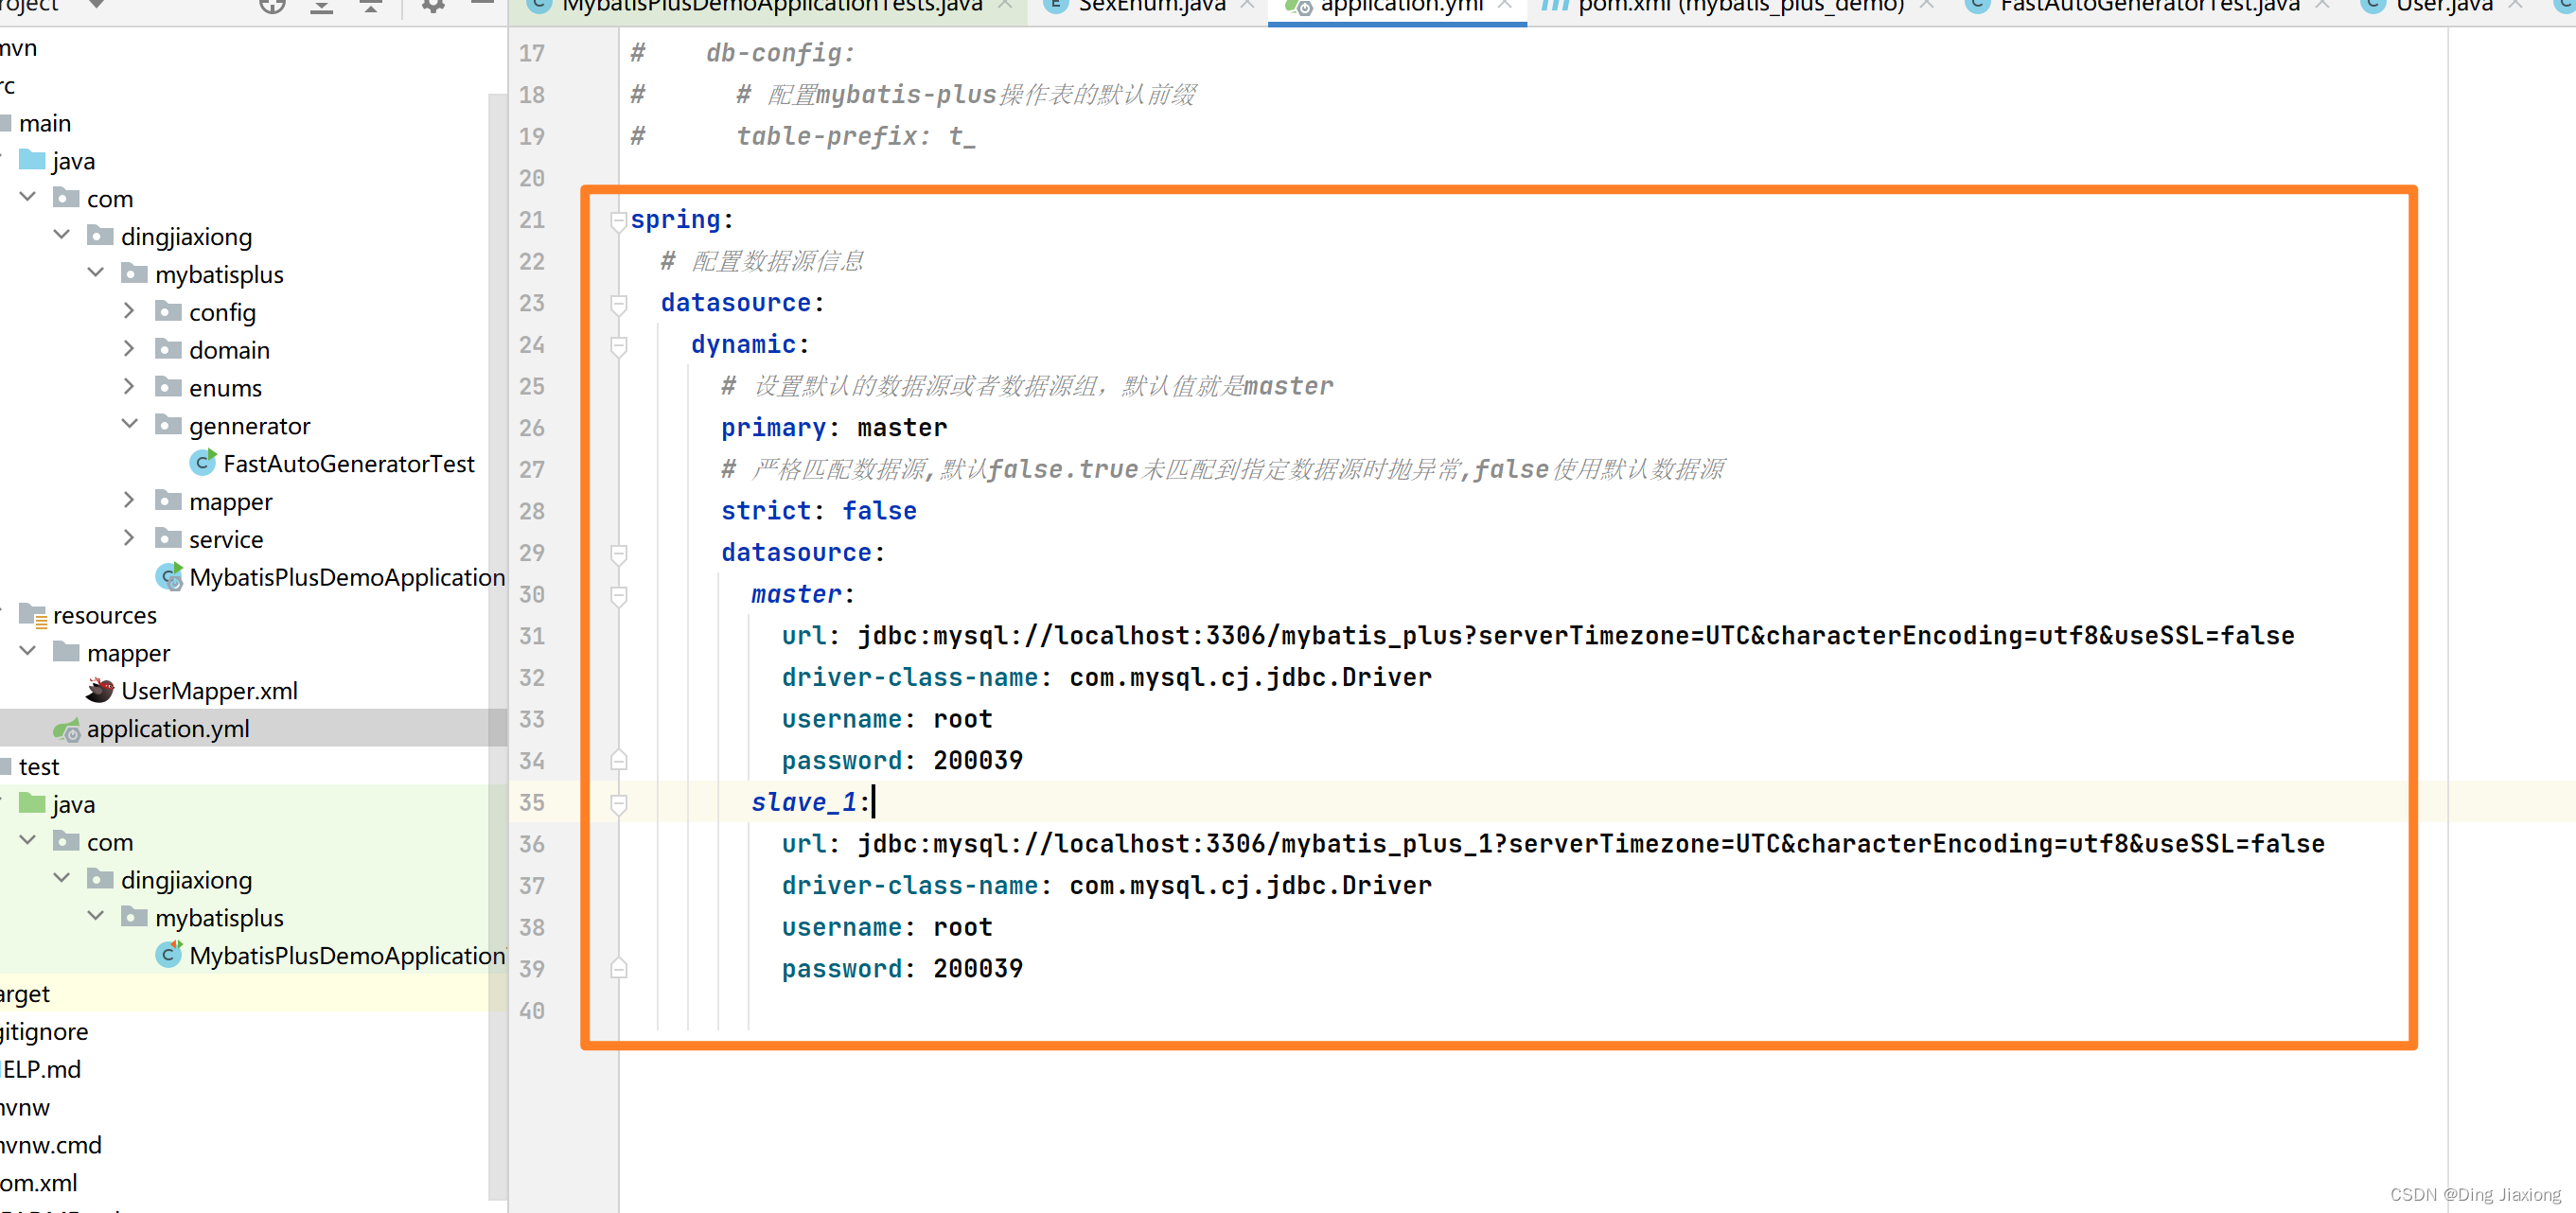The image size is (2576, 1213).
Task: Close the pom.xml editor tab
Action: [x=1926, y=6]
